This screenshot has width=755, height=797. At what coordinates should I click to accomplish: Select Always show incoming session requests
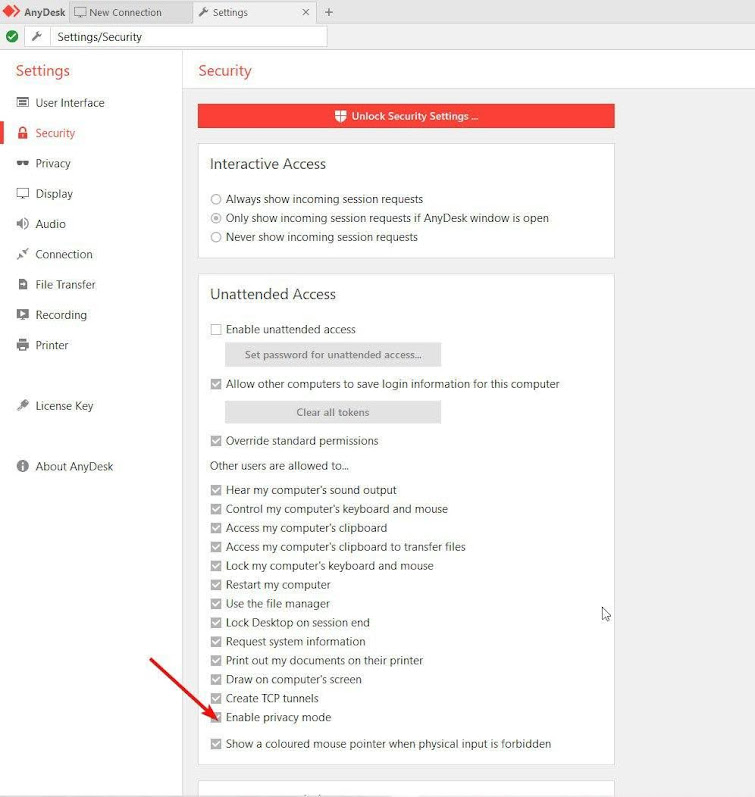216,199
